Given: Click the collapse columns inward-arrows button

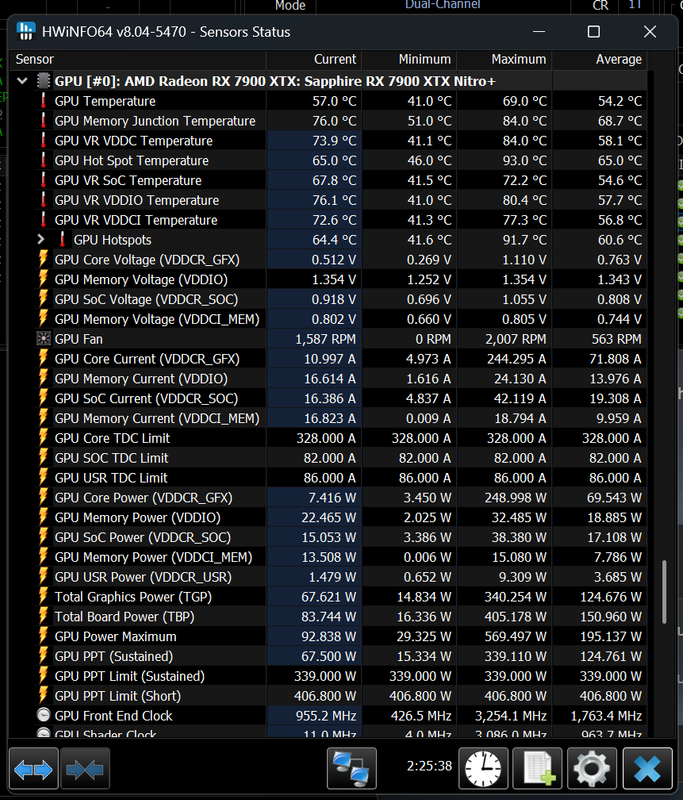Looking at the screenshot, I should coord(85,769).
